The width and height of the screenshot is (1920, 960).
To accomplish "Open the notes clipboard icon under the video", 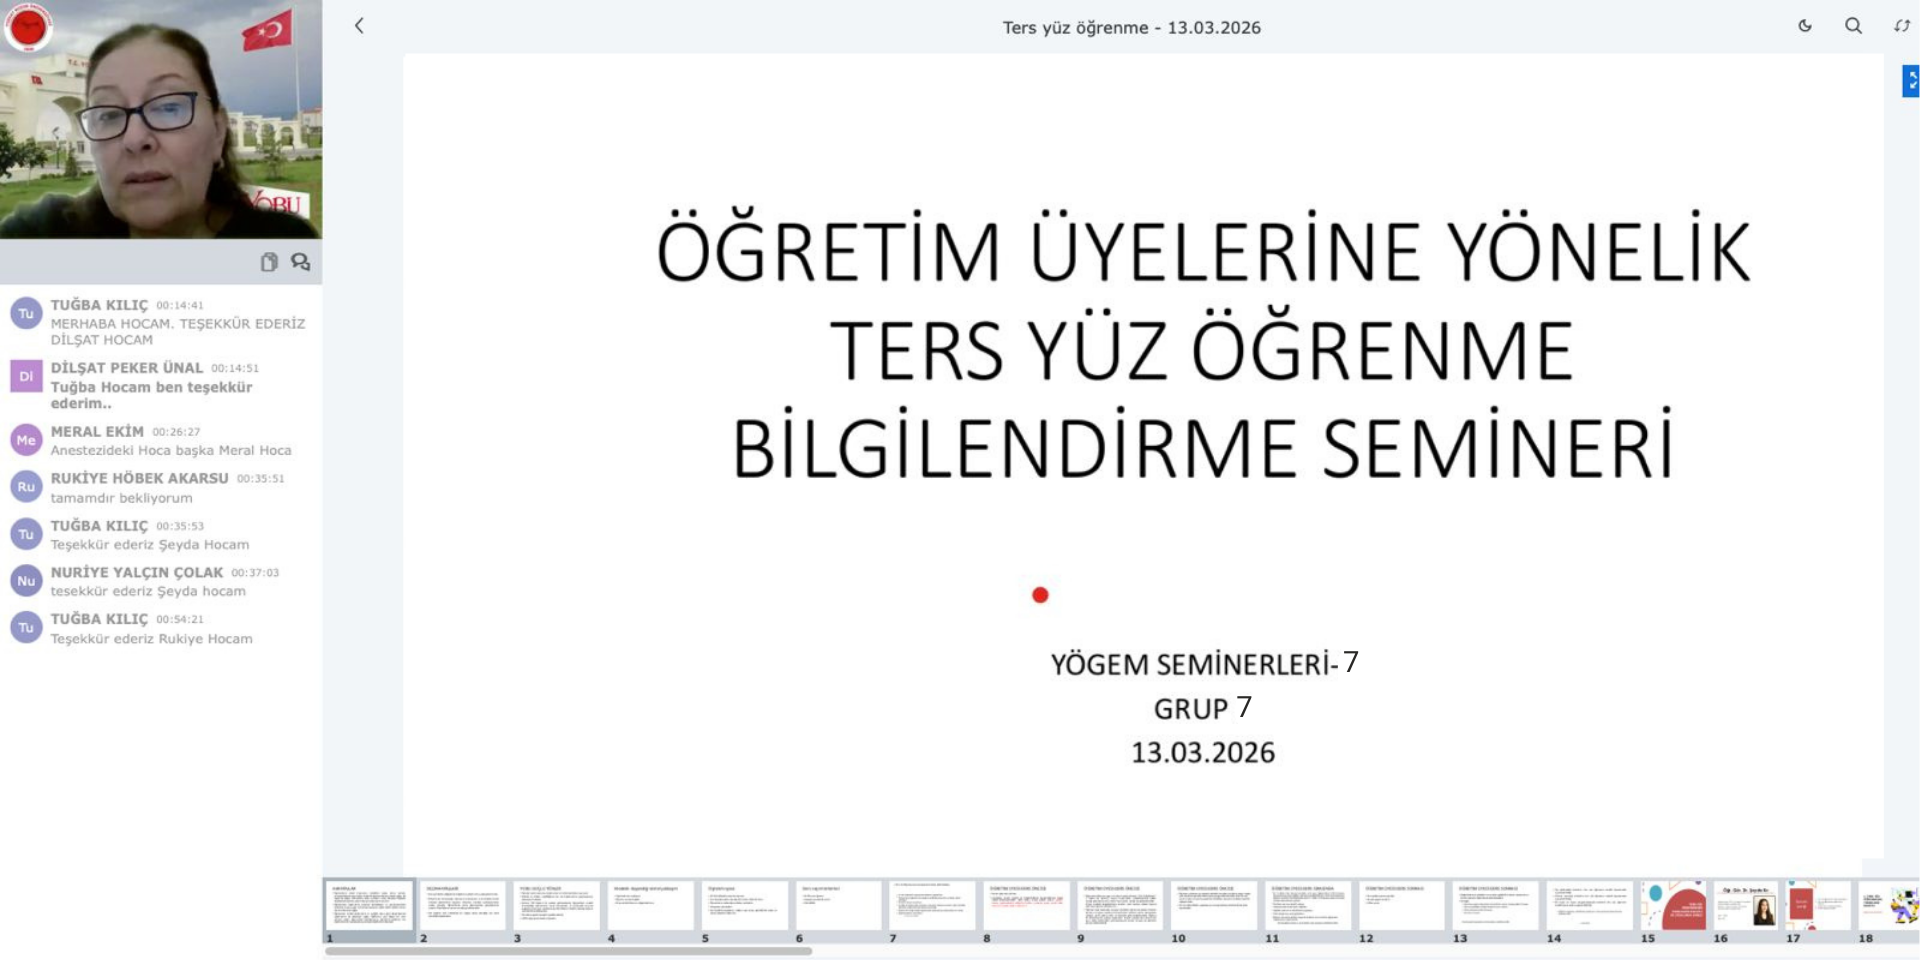I will coord(269,262).
